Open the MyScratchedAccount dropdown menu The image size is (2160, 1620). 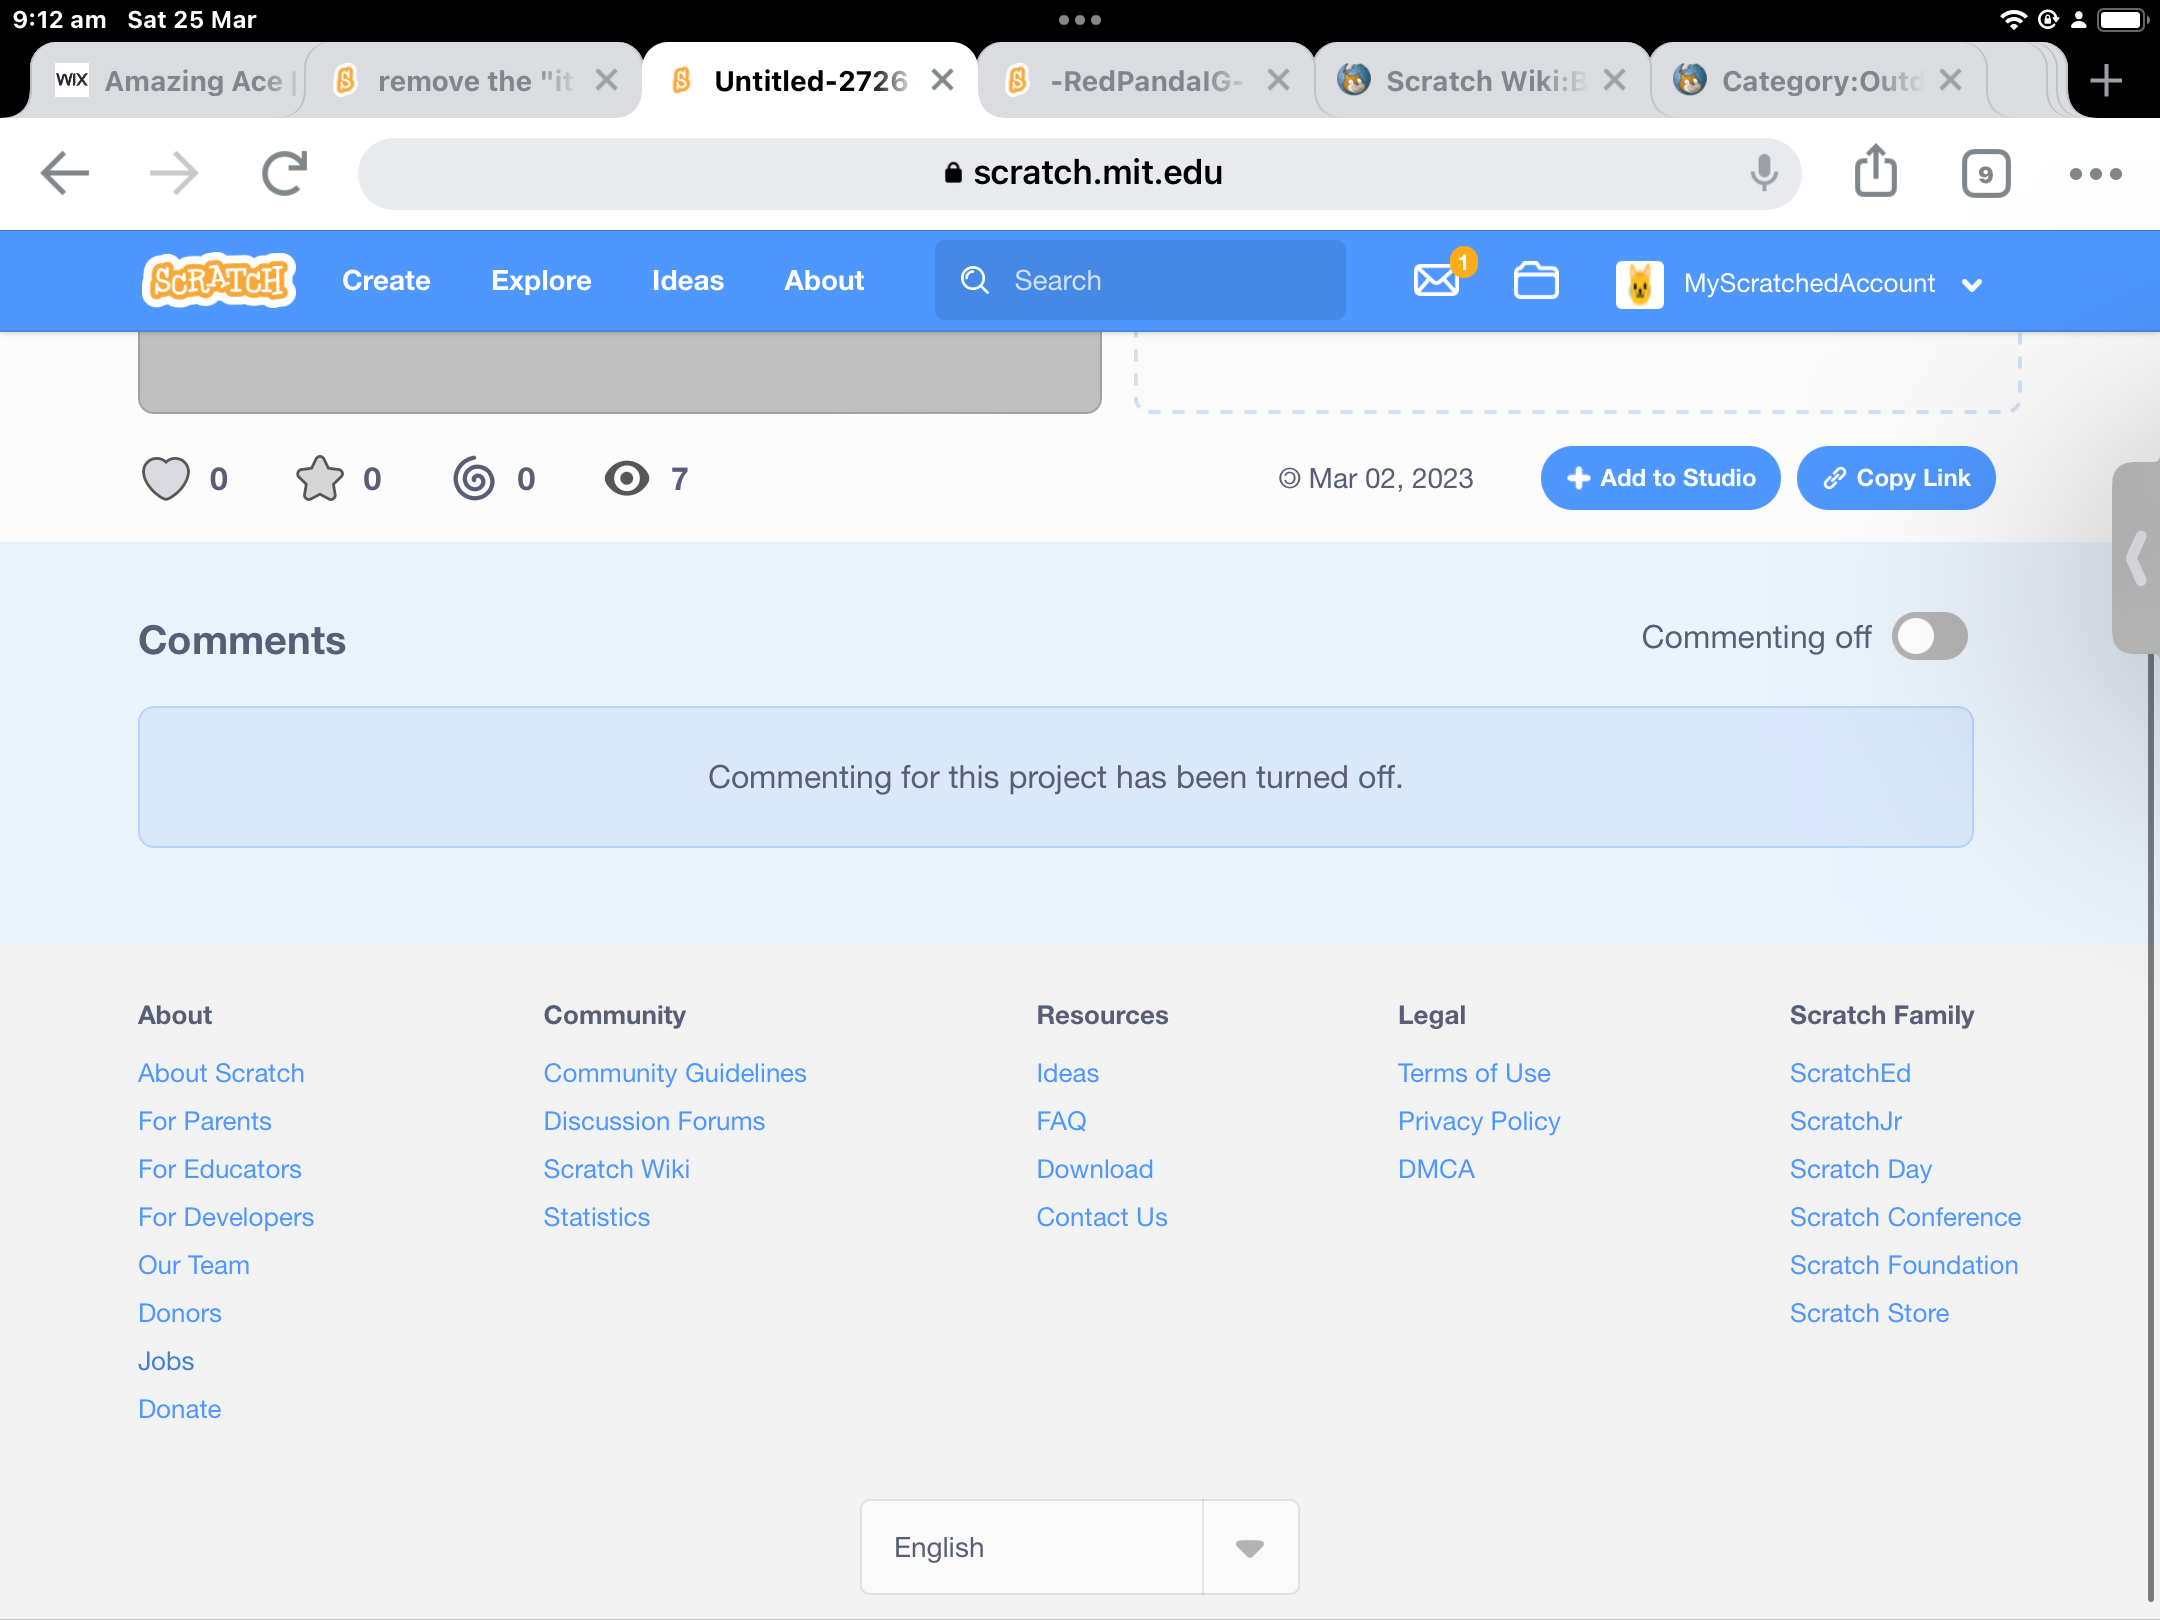pyautogui.click(x=1970, y=283)
